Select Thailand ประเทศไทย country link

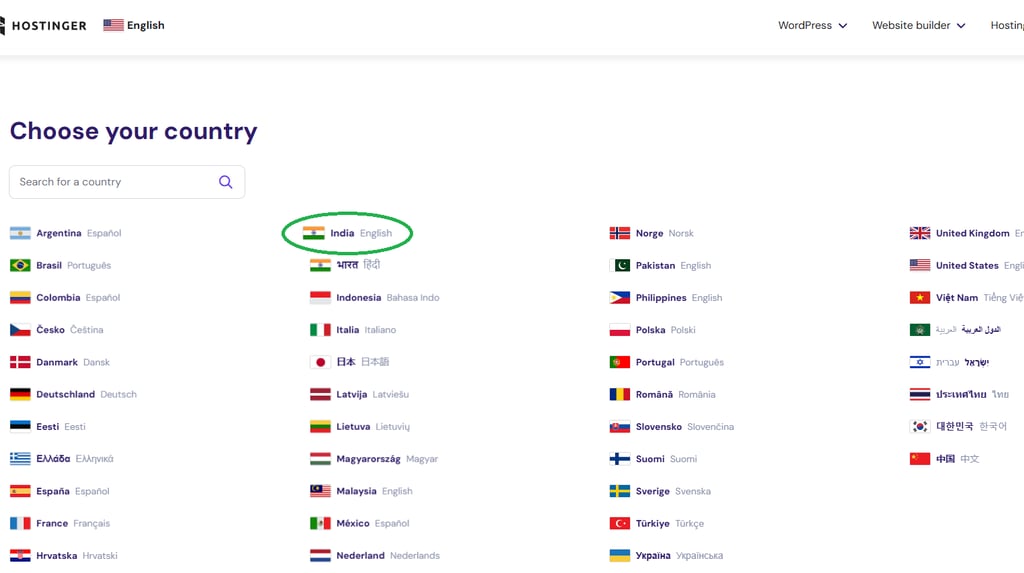click(959, 394)
